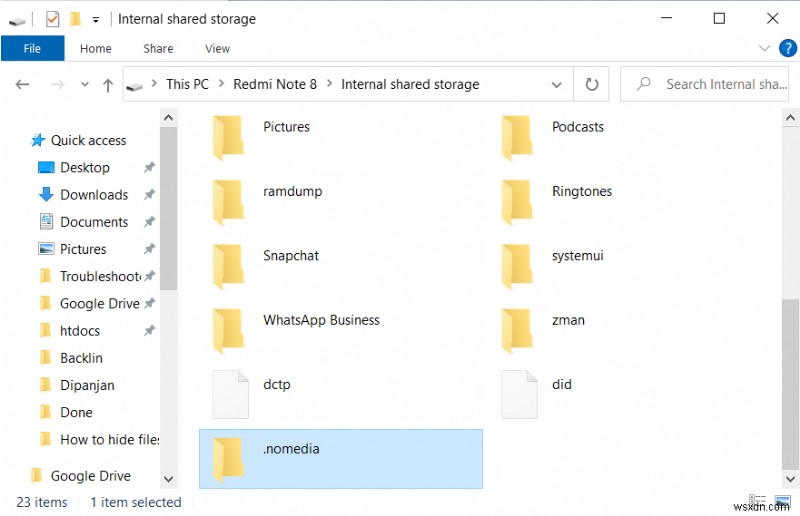Open the Pictures folder icon
Image resolution: width=800 pixels, height=516 pixels.
229,138
